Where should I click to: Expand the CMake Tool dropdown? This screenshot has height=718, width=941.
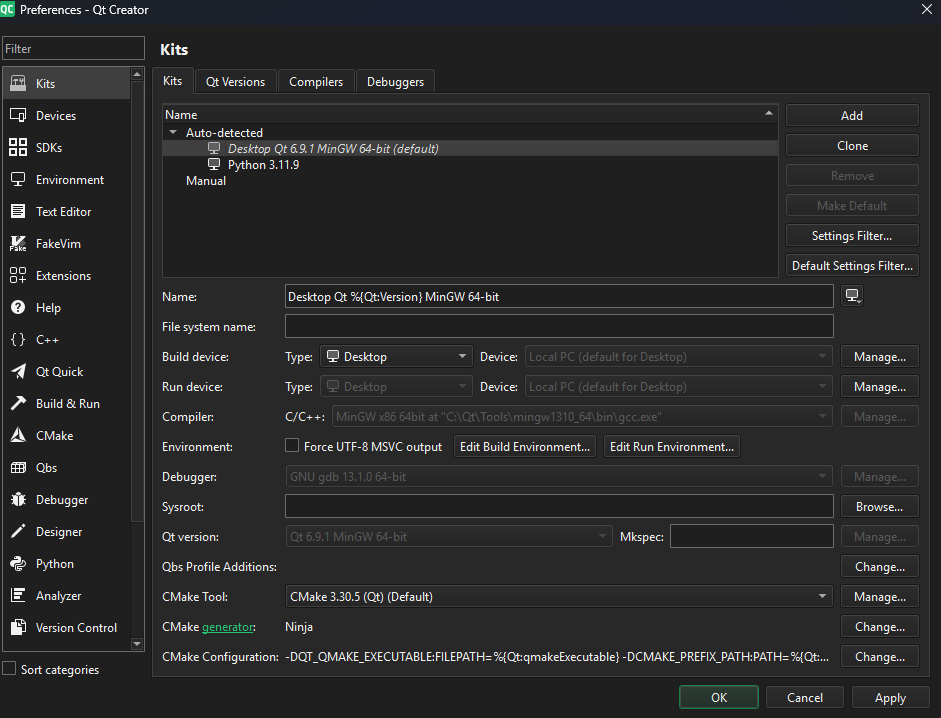click(x=559, y=597)
